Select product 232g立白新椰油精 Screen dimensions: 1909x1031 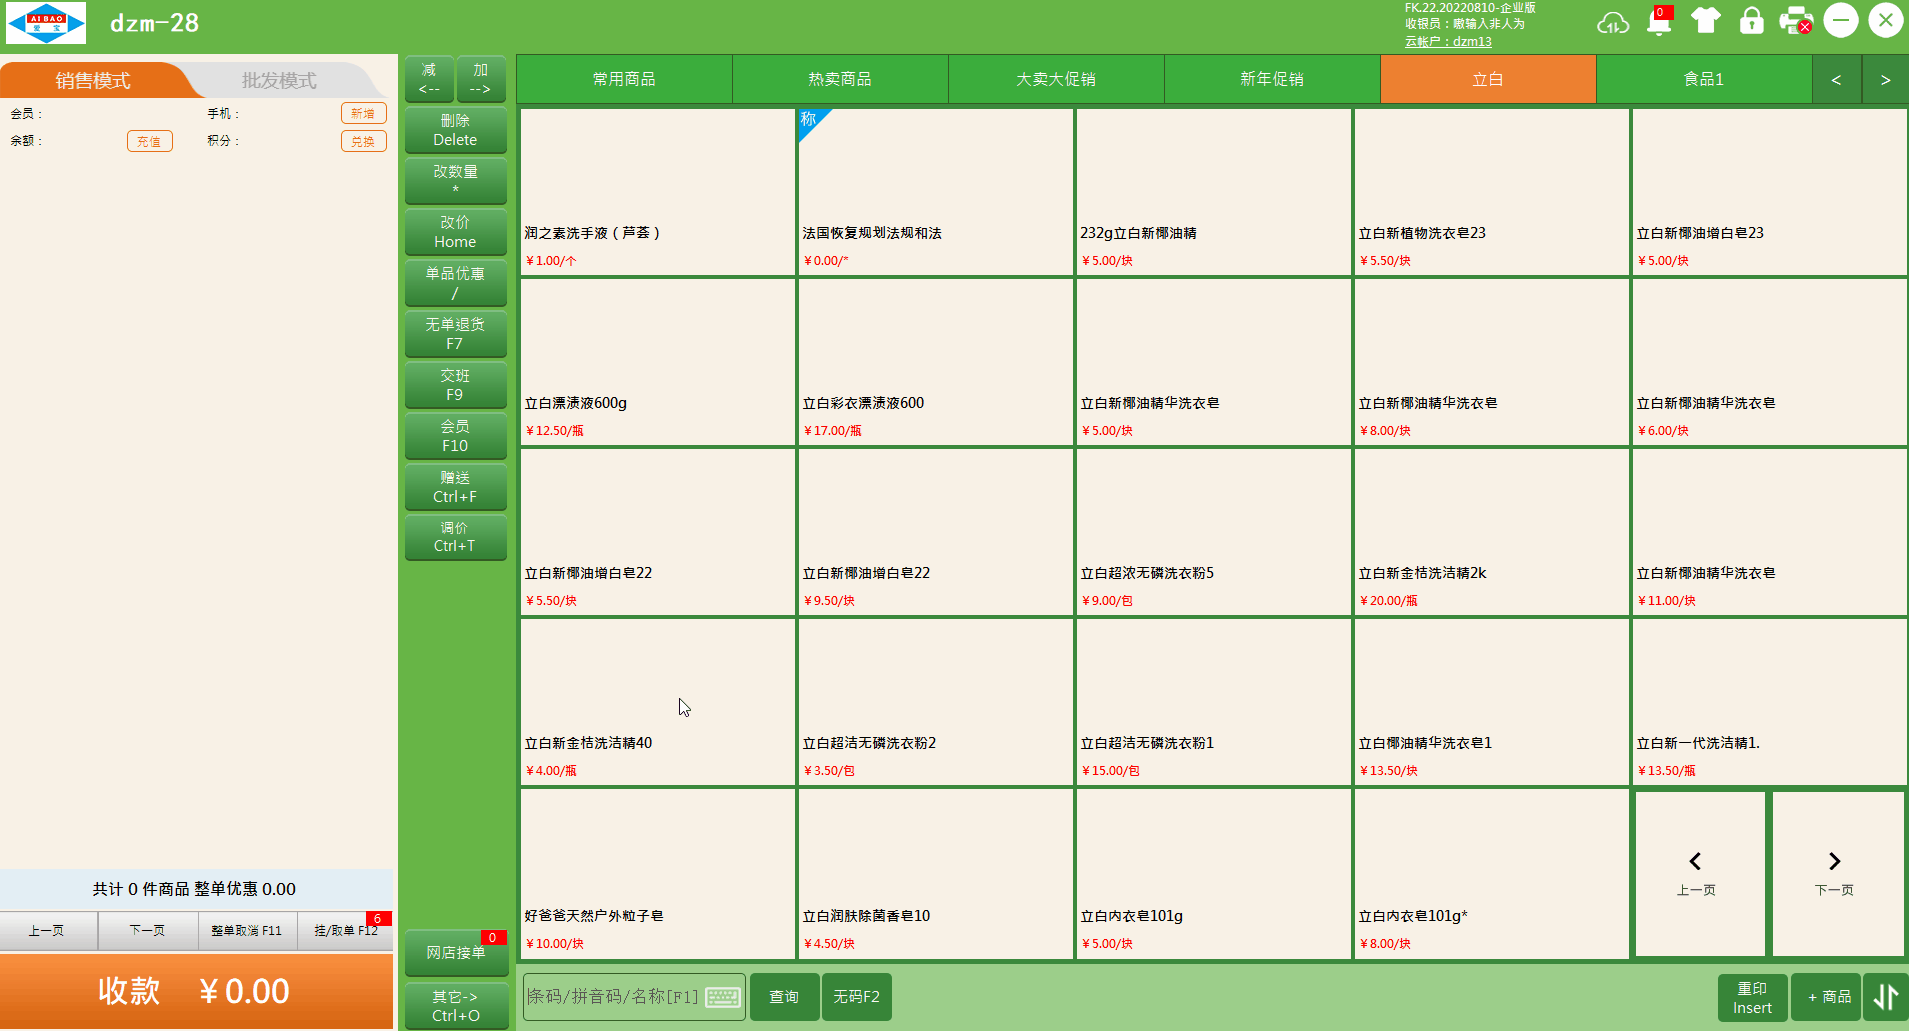point(1213,192)
